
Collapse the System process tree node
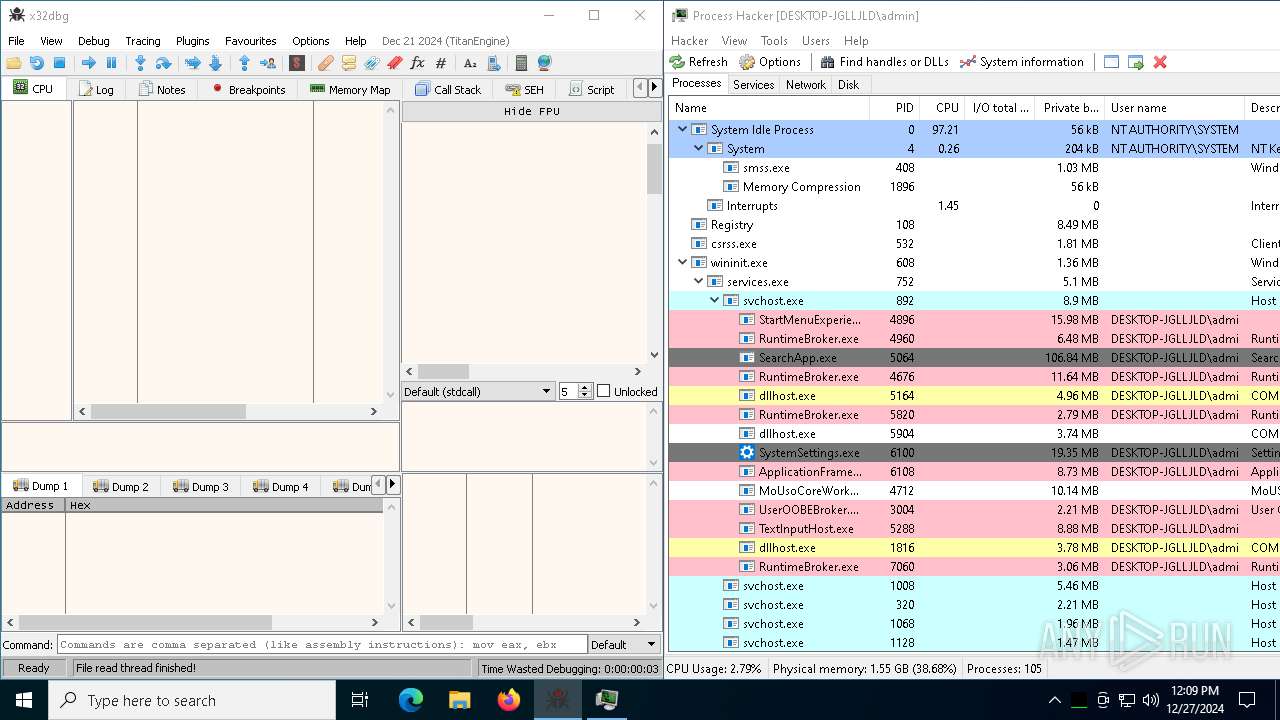point(699,148)
